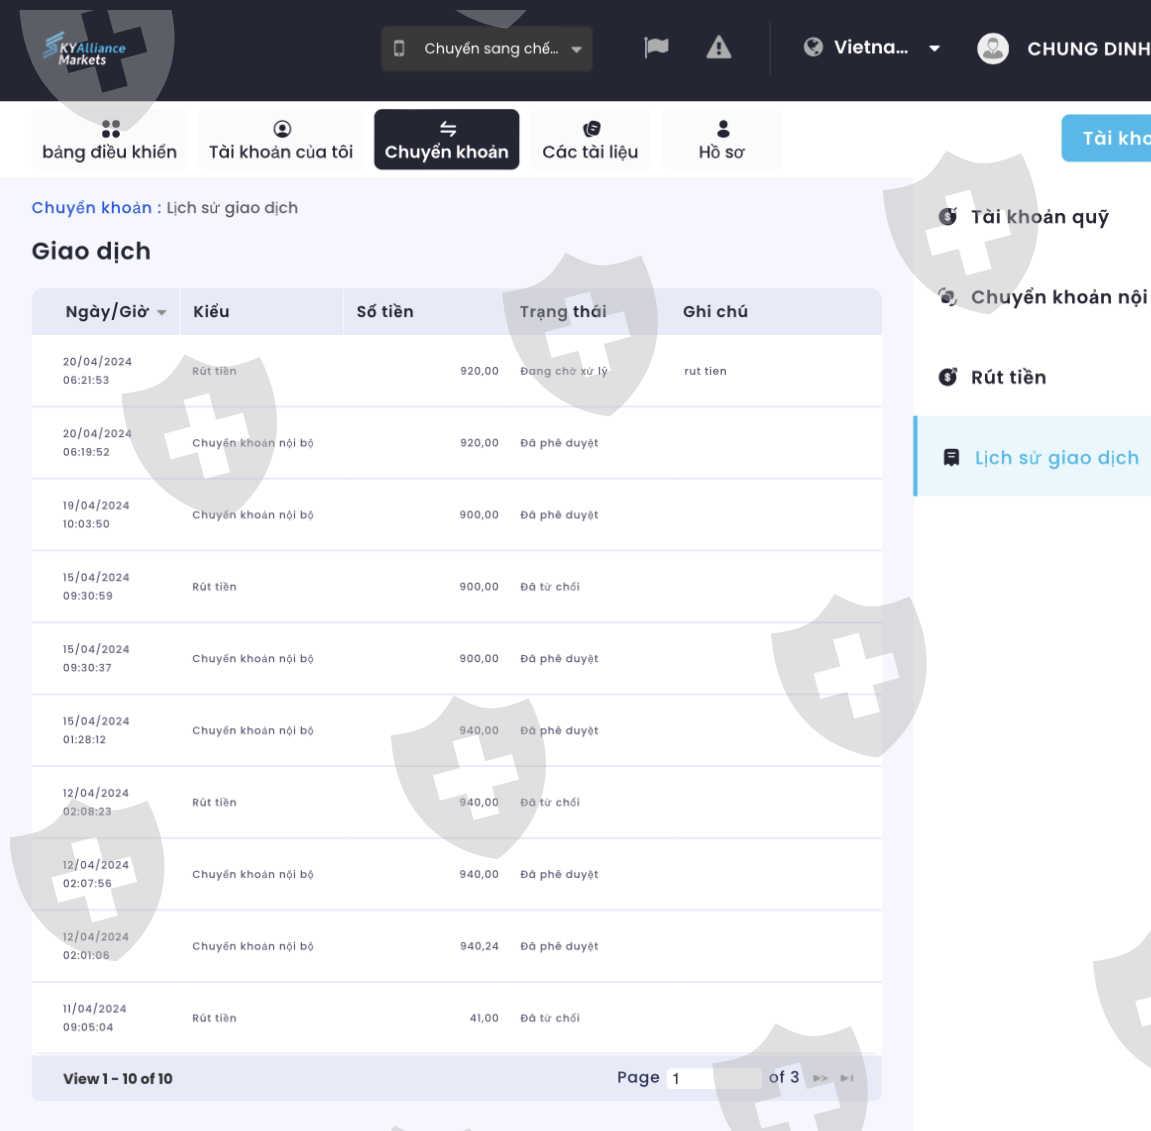Open the 'bảng điều khiển' dashboard tab
The image size is (1151, 1131).
point(109,140)
